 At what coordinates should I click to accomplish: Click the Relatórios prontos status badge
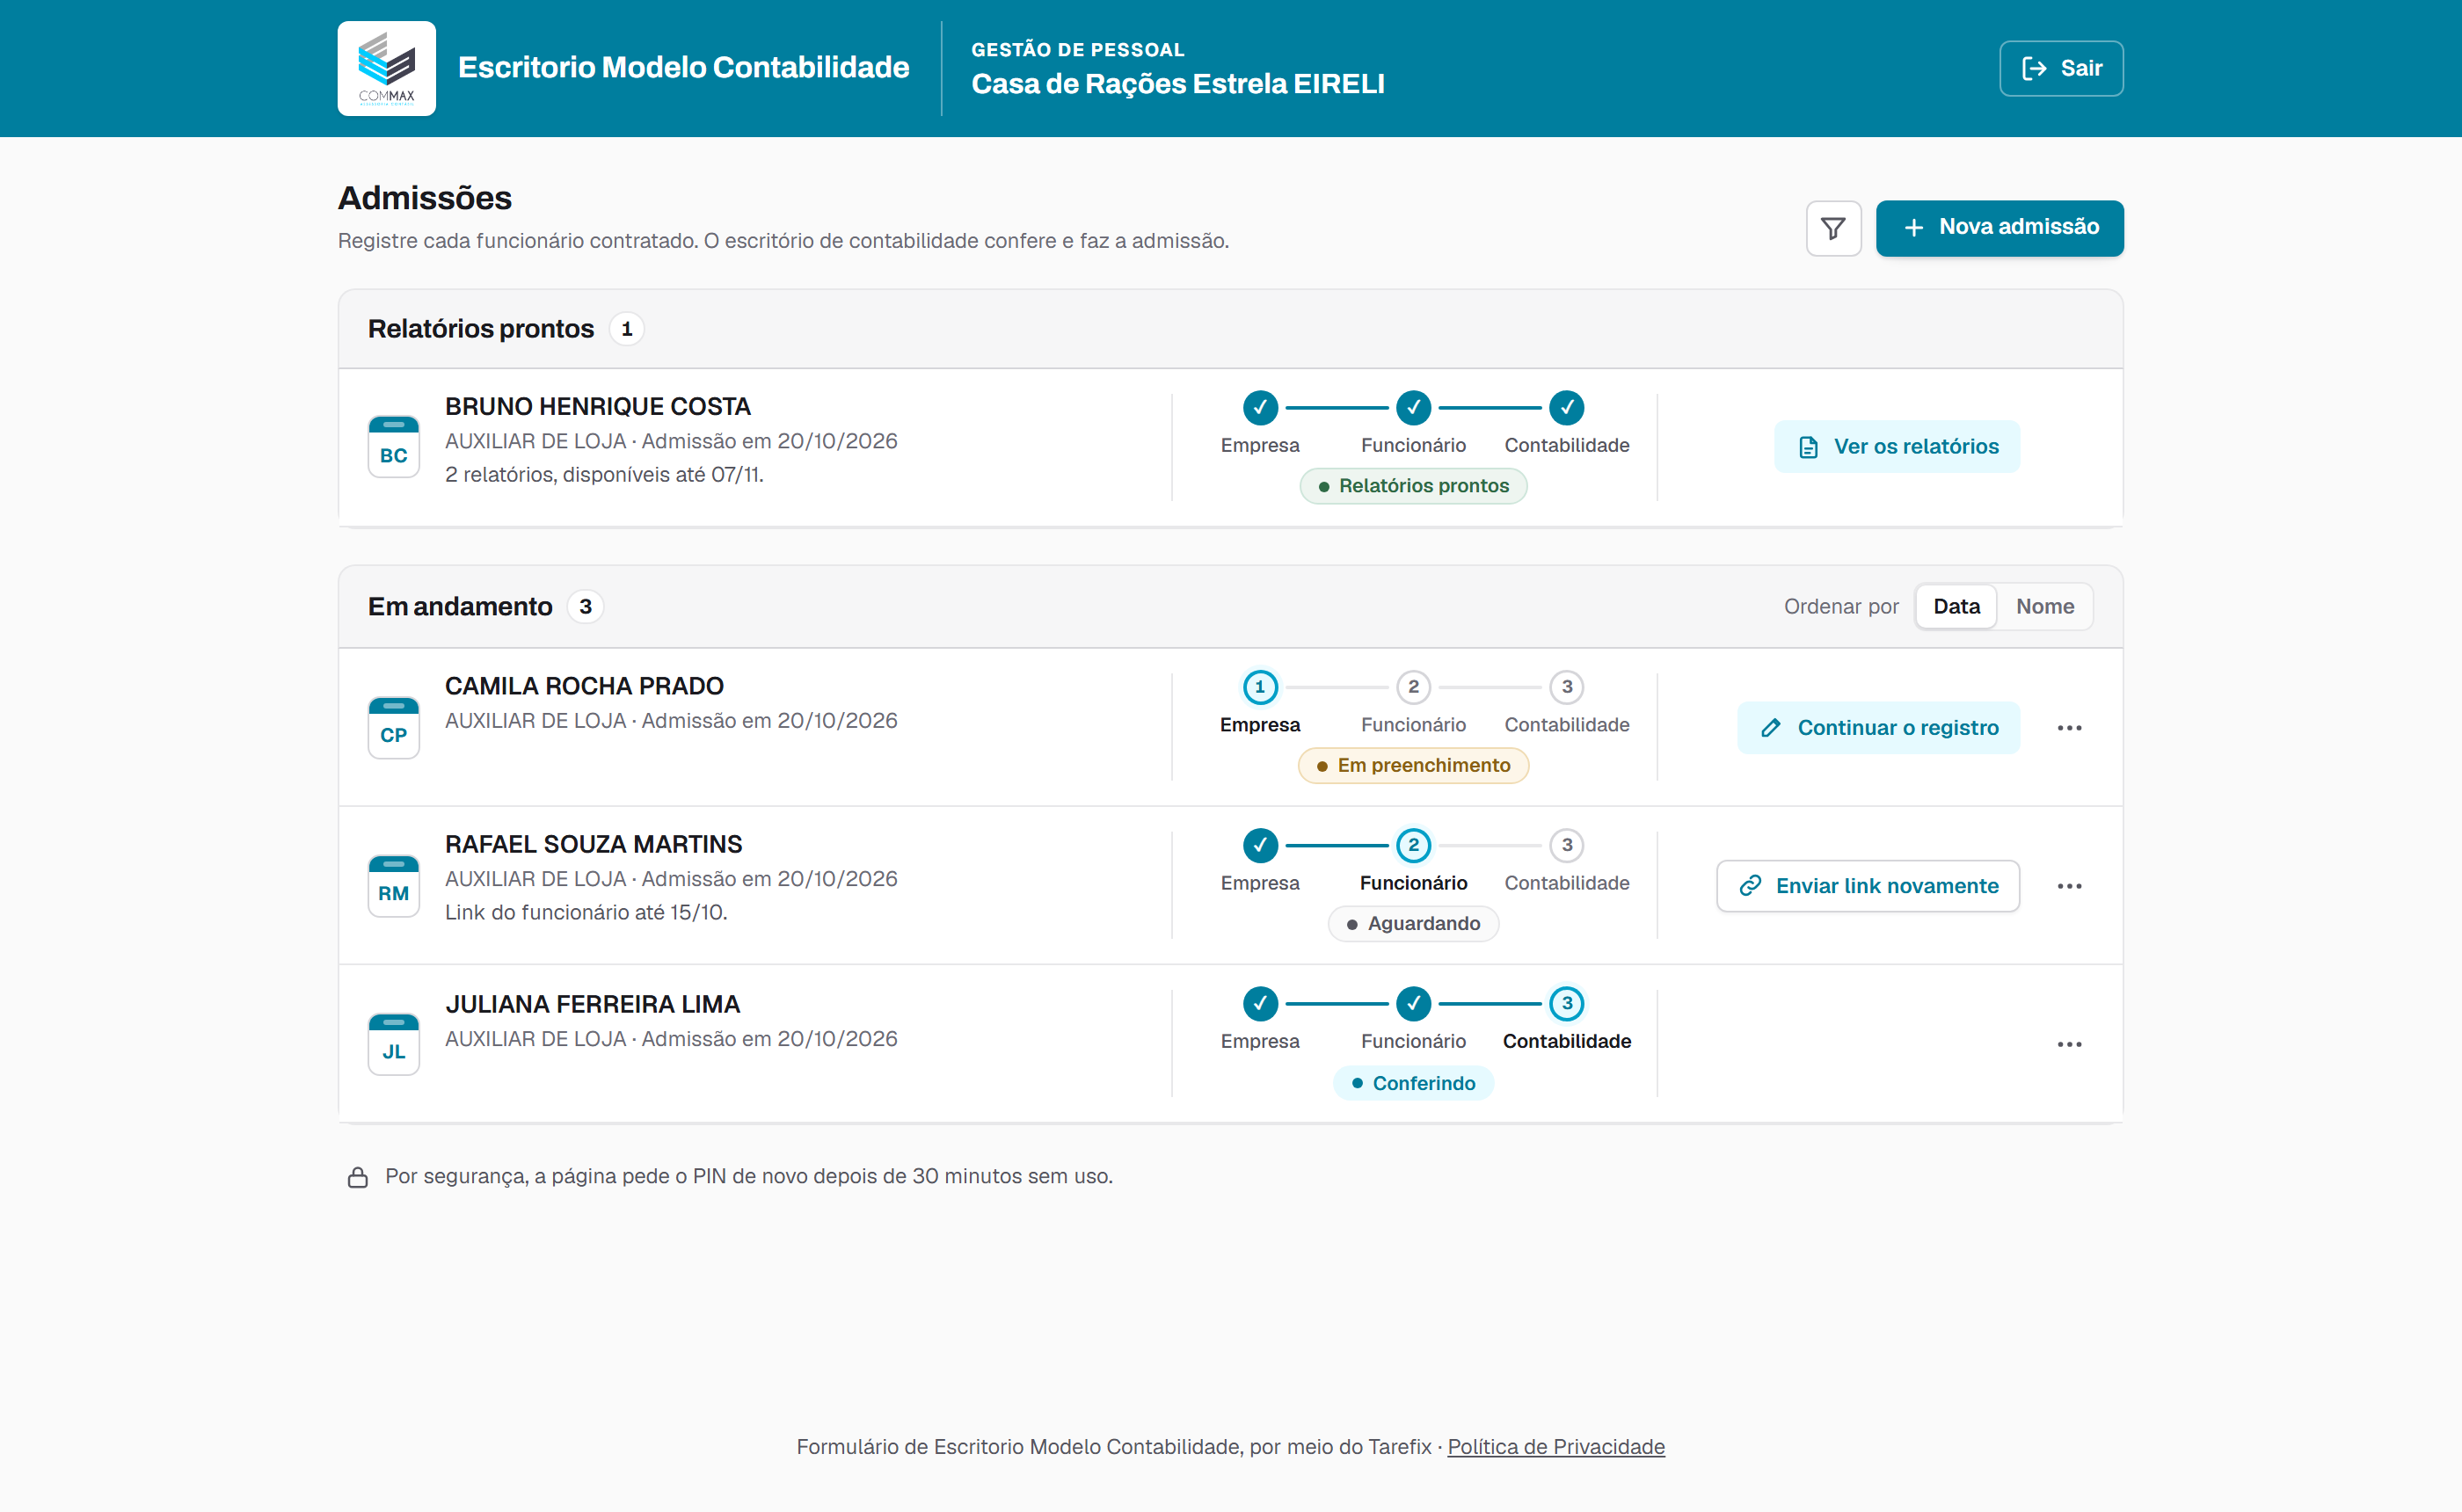(1413, 486)
